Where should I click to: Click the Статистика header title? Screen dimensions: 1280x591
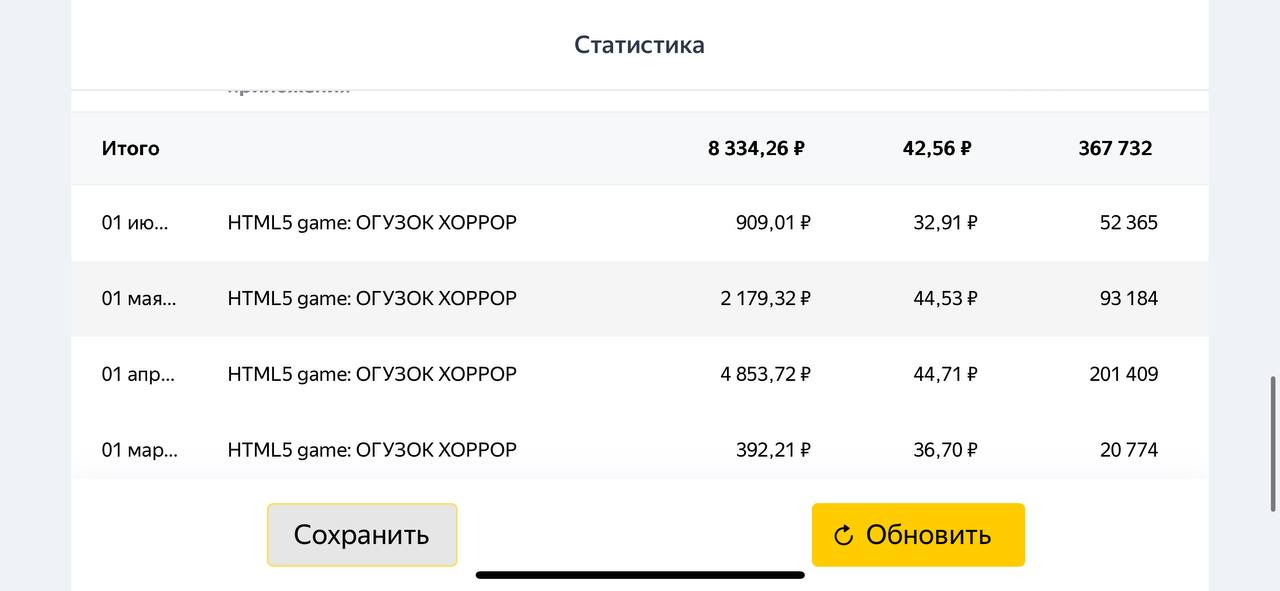[639, 45]
